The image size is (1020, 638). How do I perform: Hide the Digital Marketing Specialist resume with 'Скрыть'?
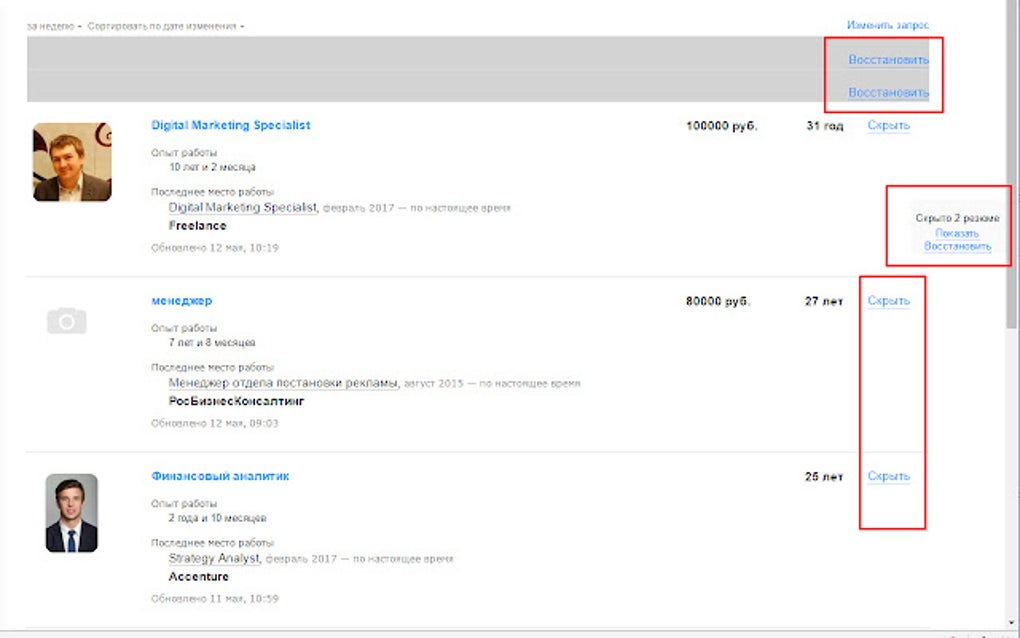(x=888, y=125)
